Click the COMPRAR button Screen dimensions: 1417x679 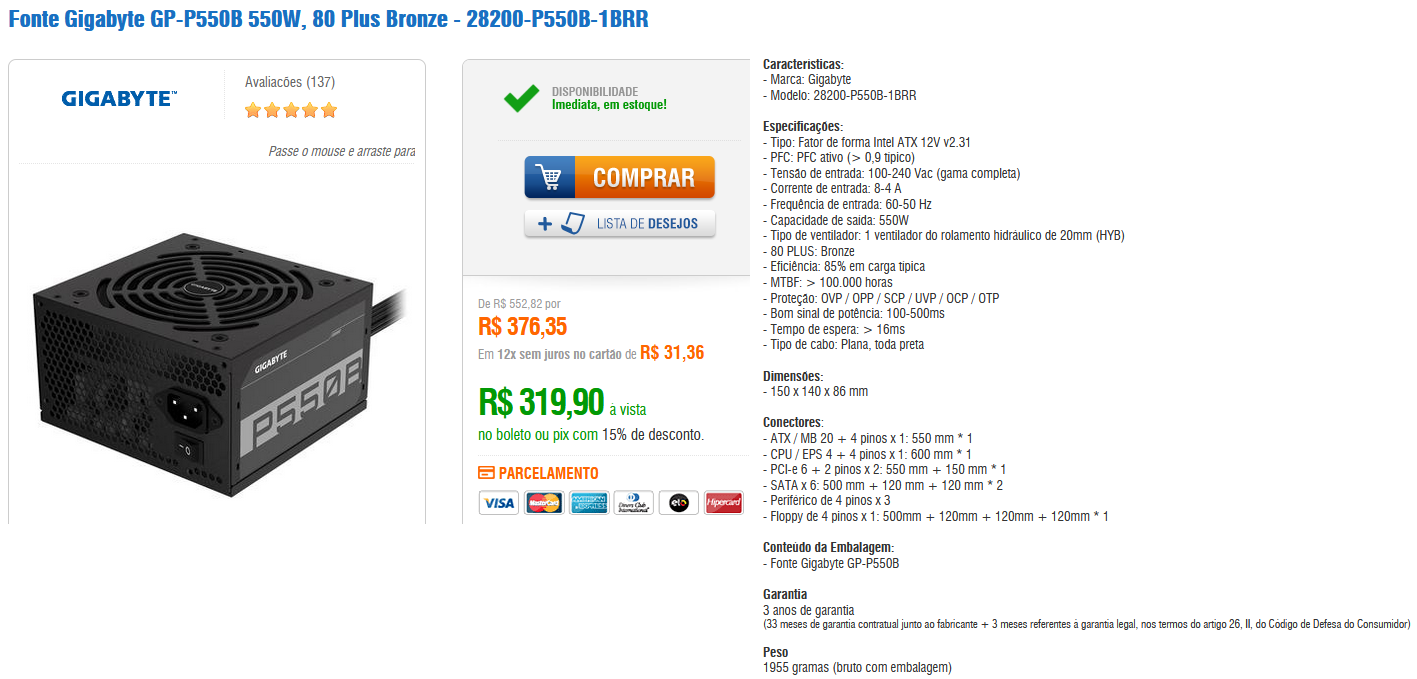click(620, 177)
